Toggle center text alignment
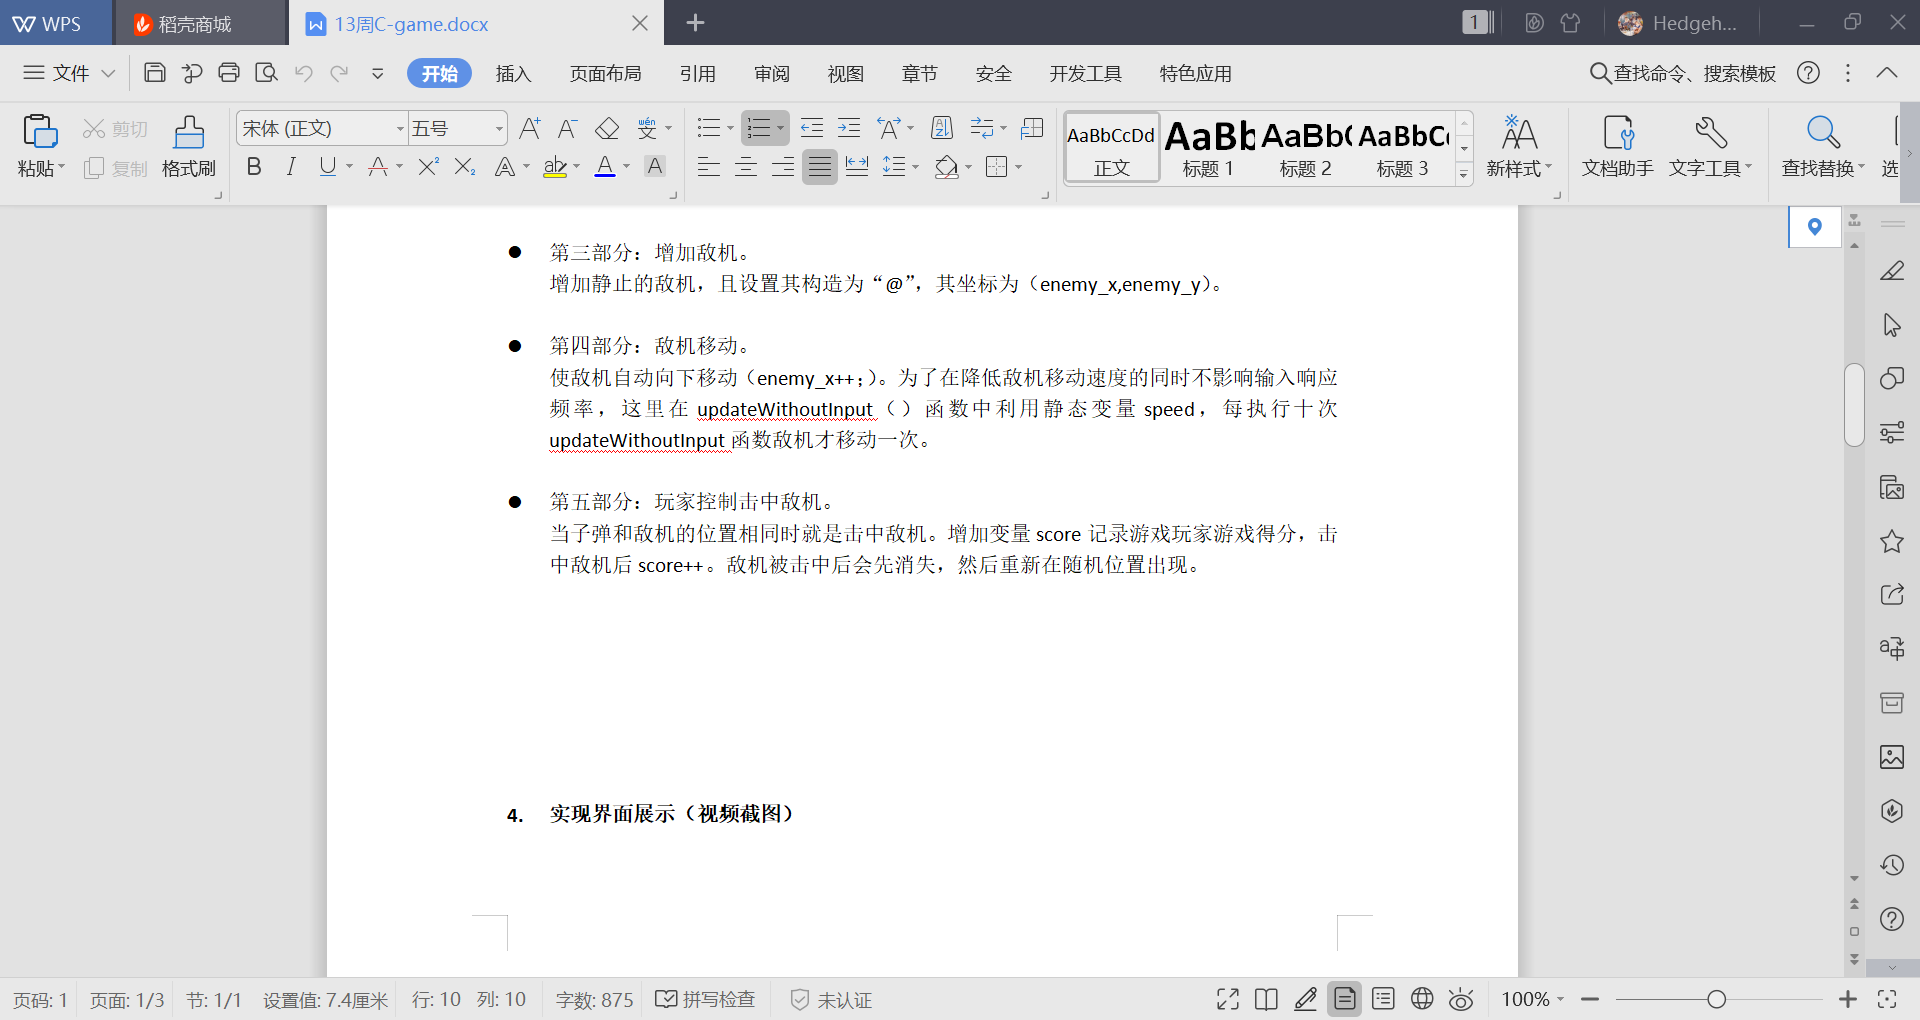1920x1020 pixels. pos(746,167)
